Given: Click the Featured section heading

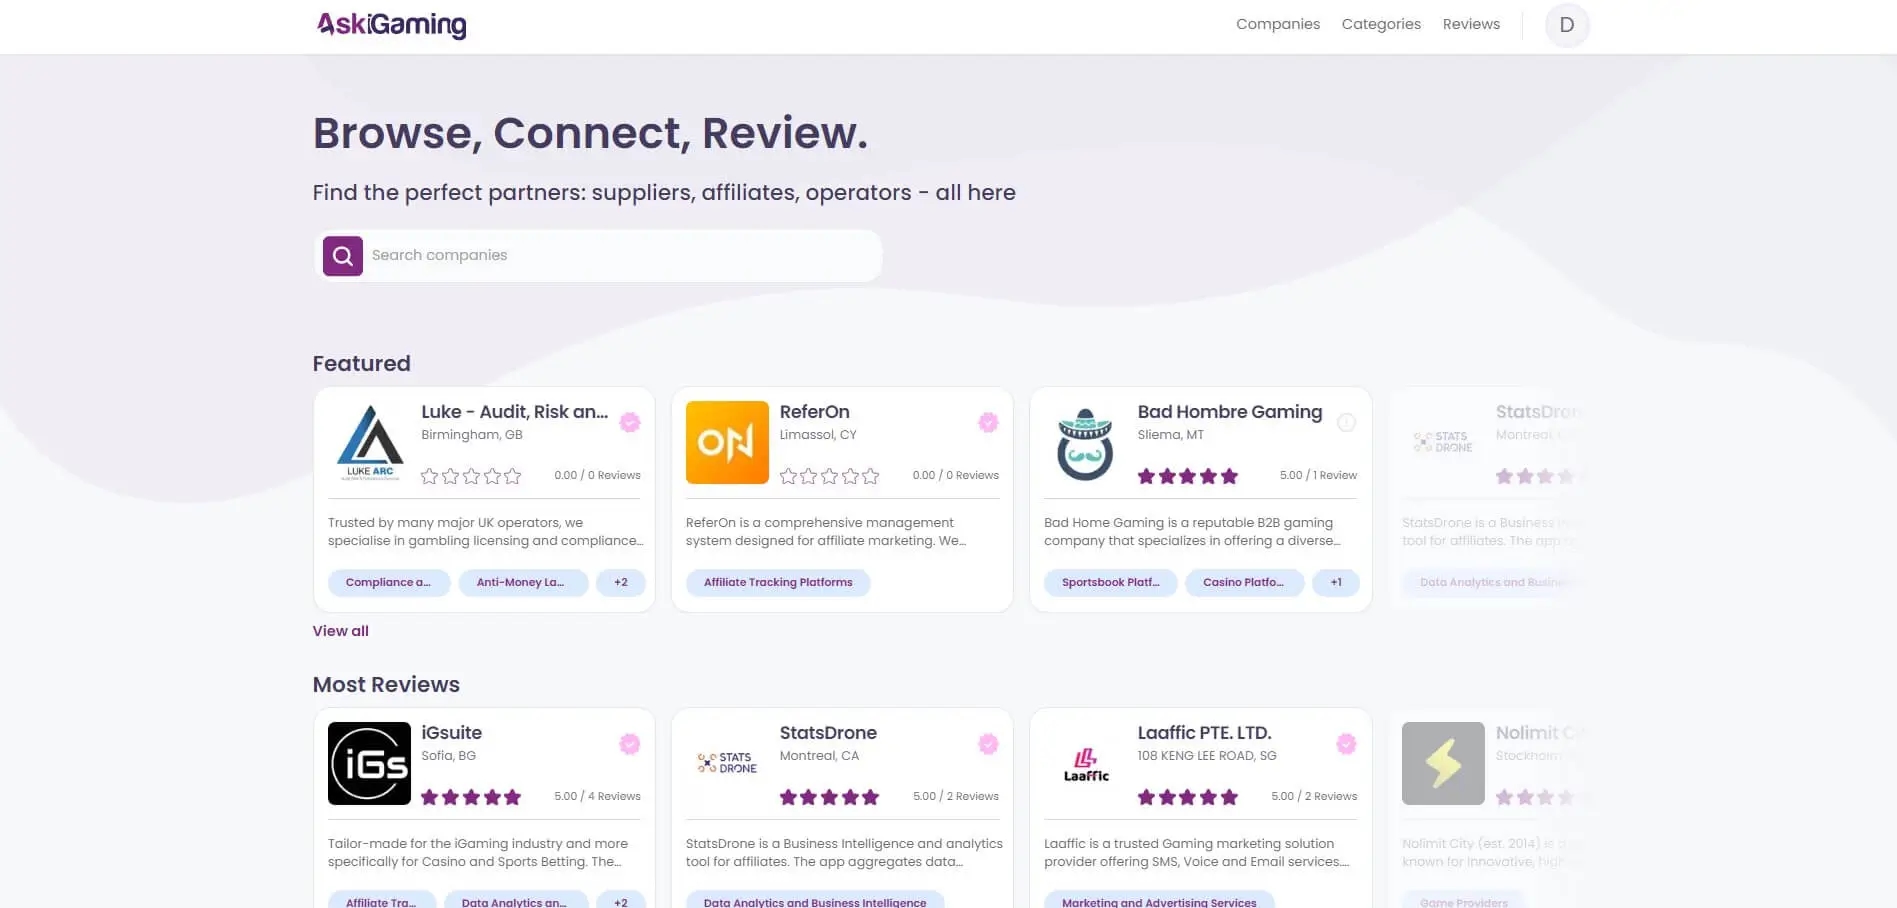Looking at the screenshot, I should pyautogui.click(x=361, y=364).
